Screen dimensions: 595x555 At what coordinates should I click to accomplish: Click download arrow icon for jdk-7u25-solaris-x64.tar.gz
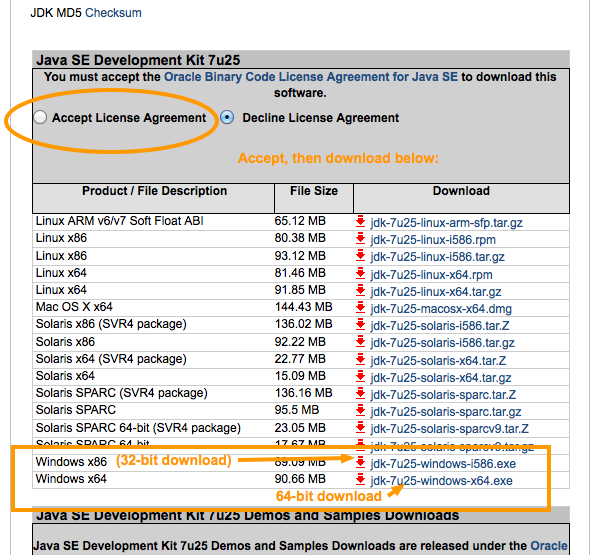click(x=360, y=377)
